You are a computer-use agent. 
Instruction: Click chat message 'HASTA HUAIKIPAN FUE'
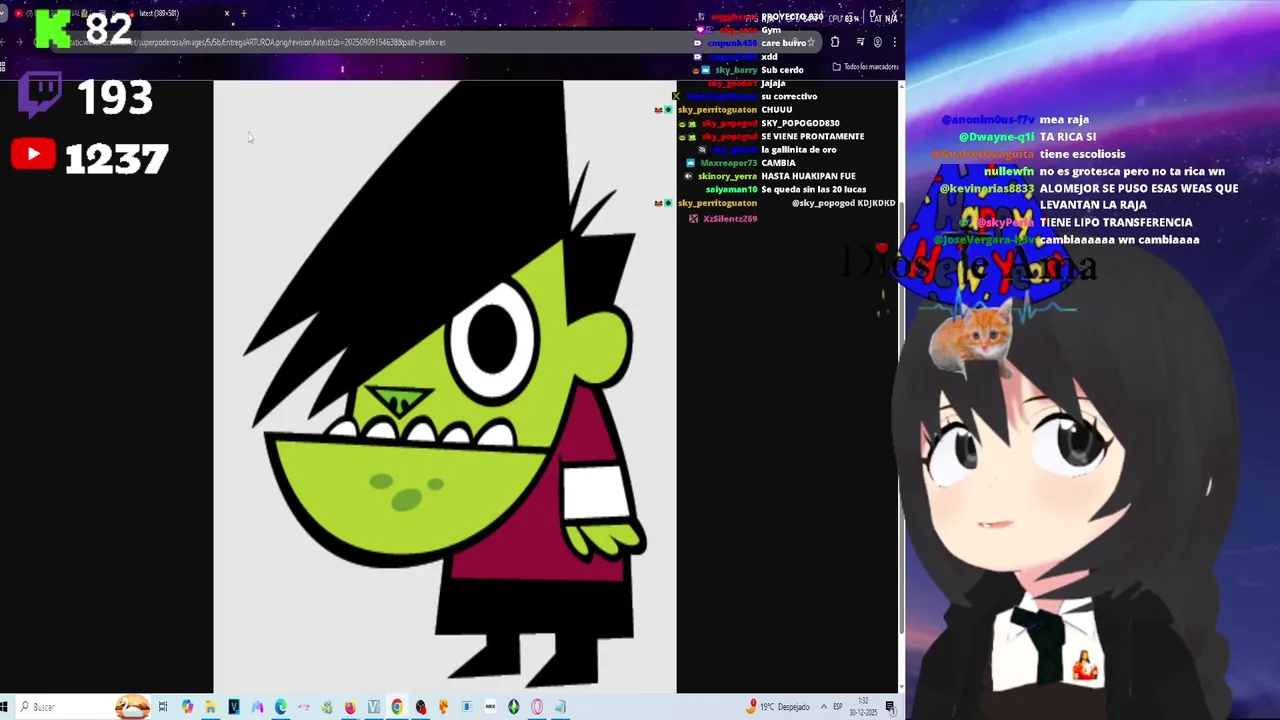pyautogui.click(x=808, y=176)
